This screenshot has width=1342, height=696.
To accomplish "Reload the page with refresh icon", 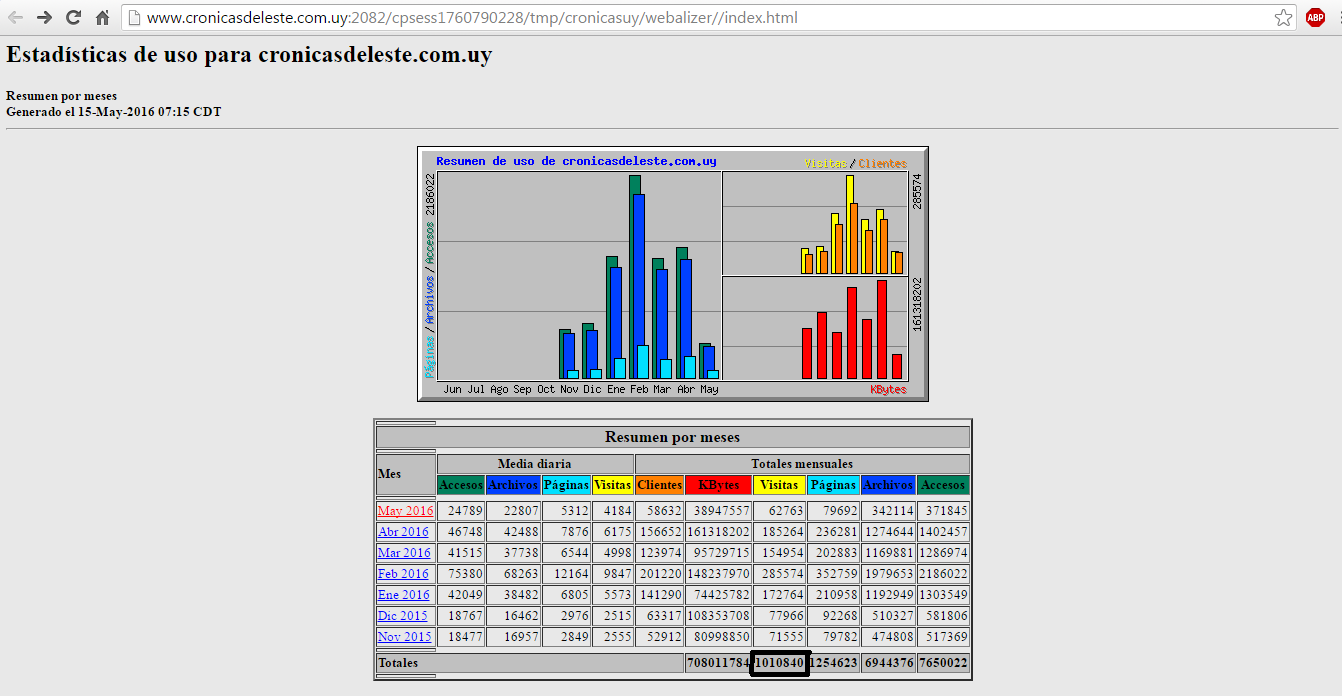I will click(x=73, y=18).
